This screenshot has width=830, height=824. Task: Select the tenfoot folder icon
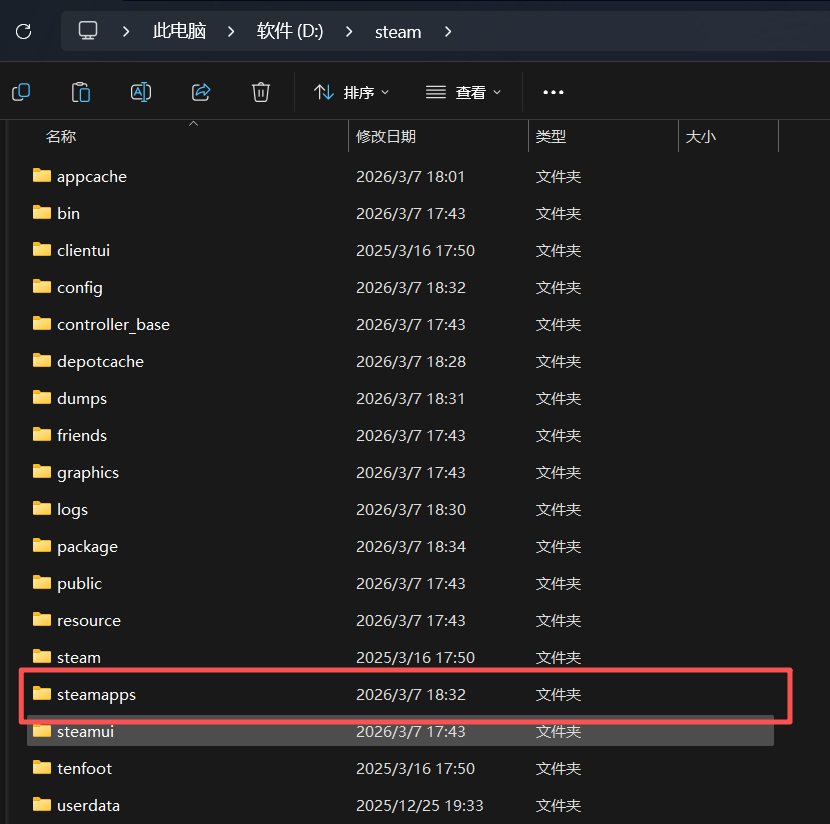[42, 767]
